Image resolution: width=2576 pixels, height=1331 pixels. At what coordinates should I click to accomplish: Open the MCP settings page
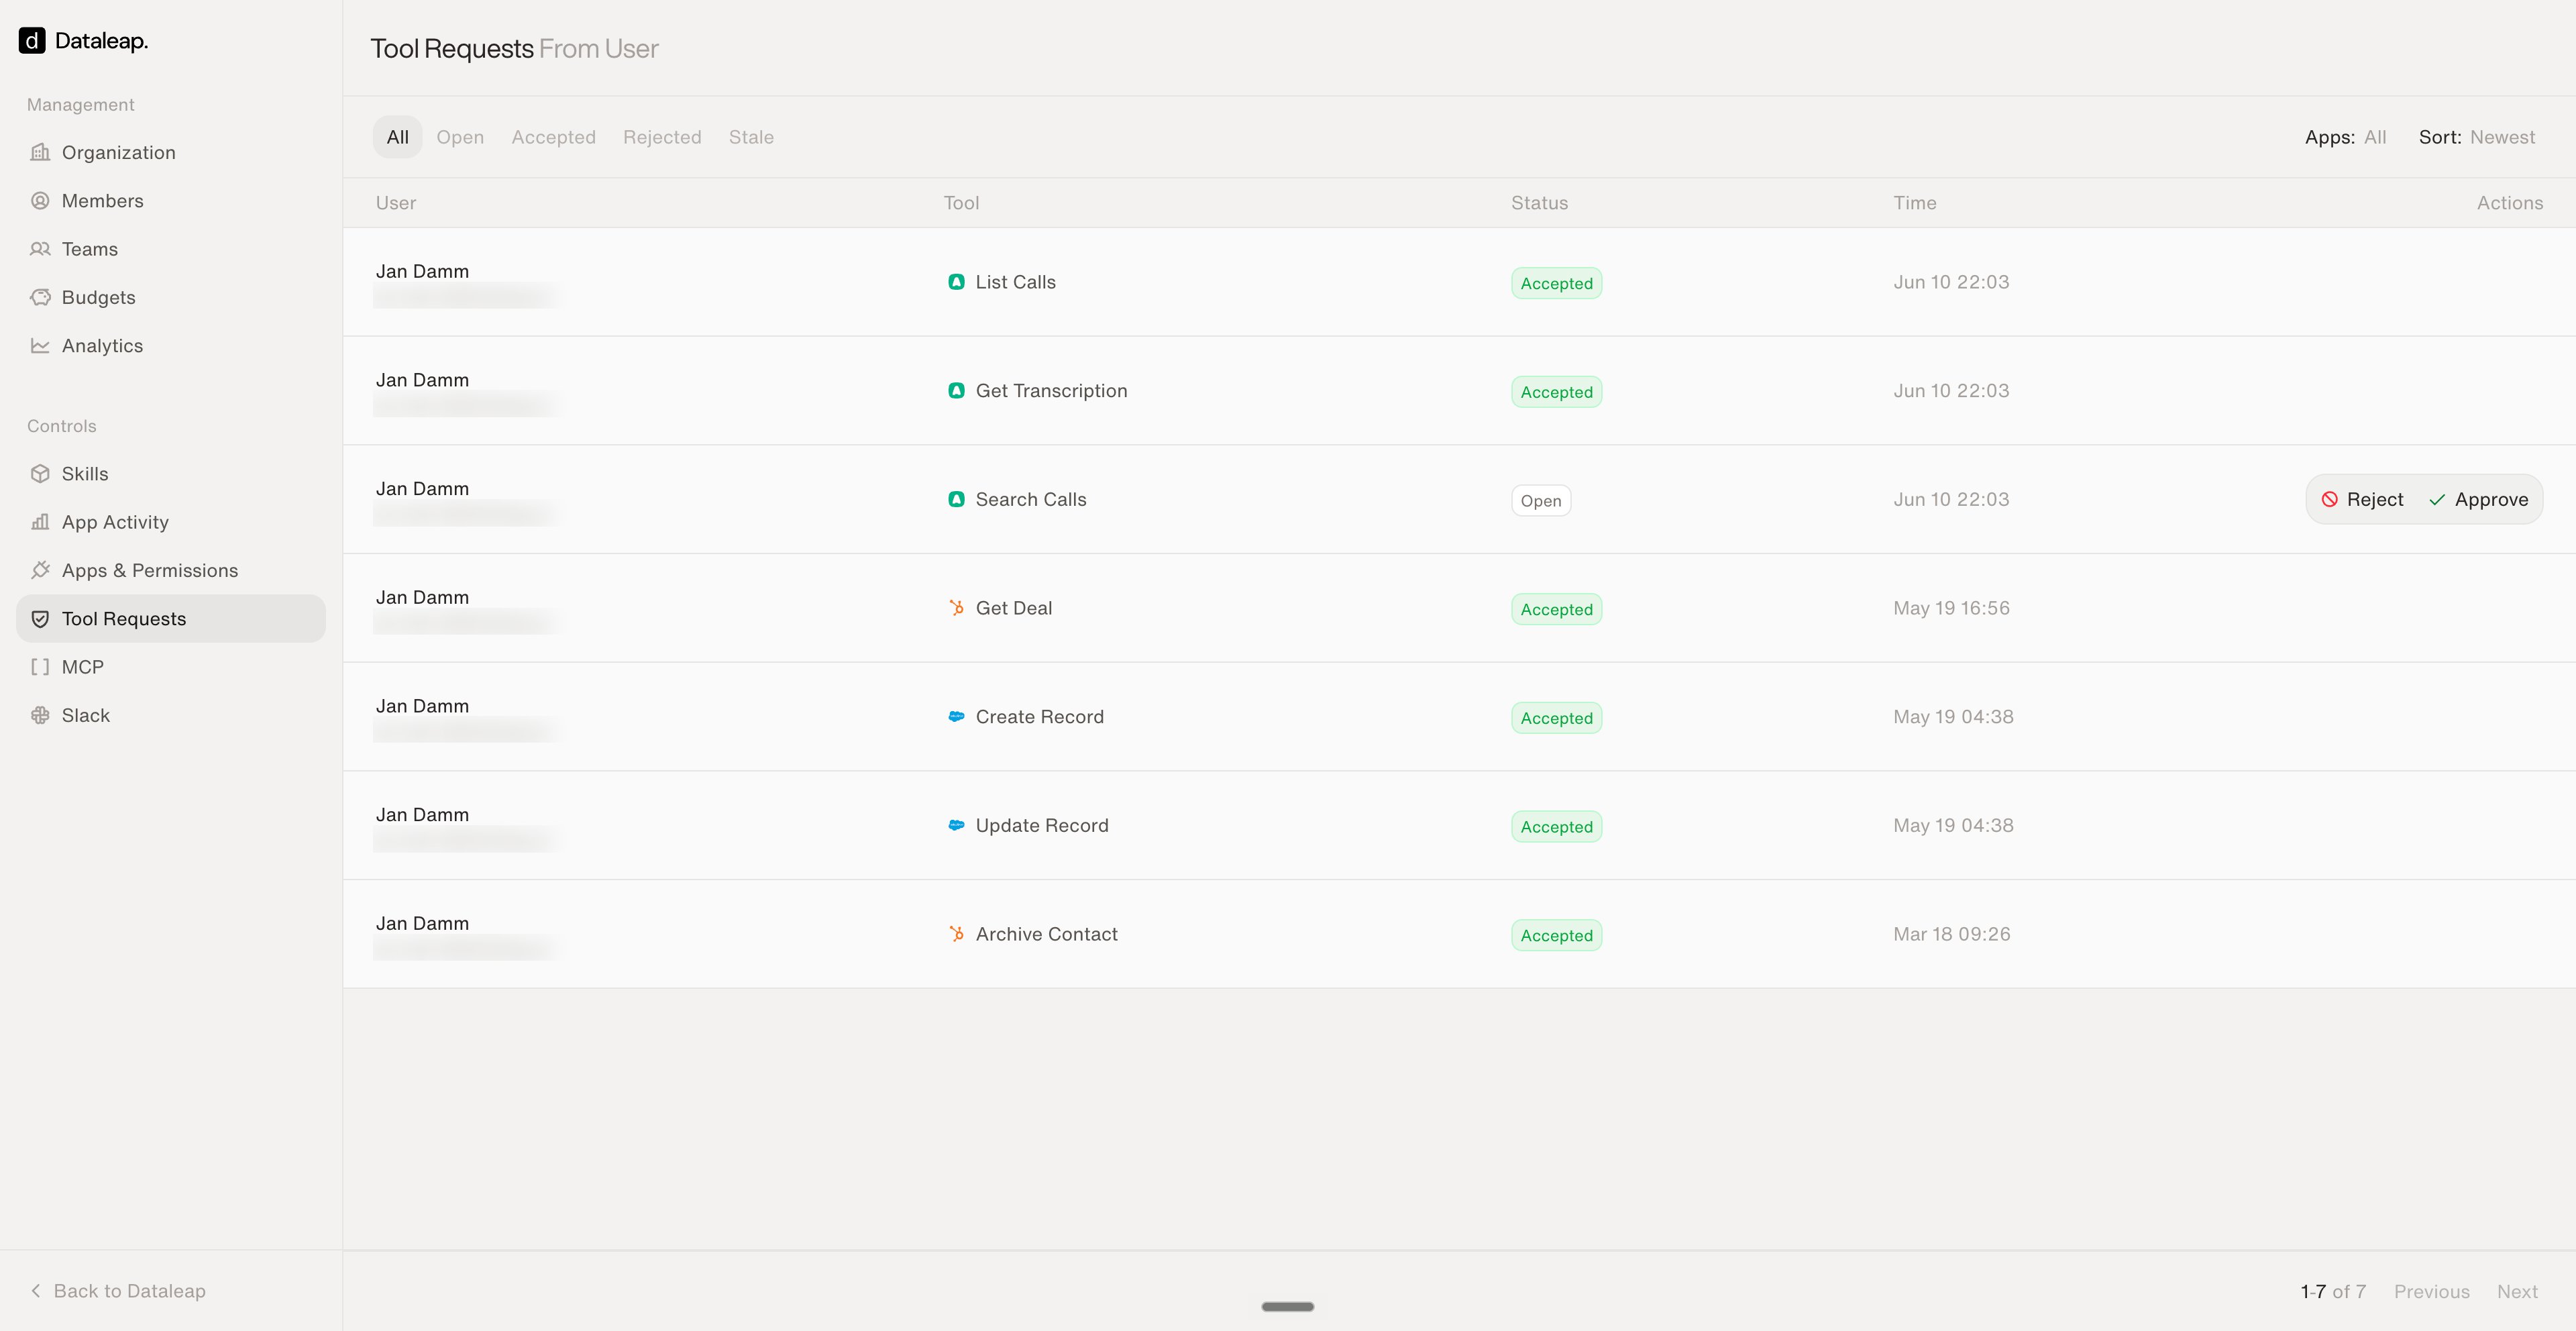[x=171, y=667]
